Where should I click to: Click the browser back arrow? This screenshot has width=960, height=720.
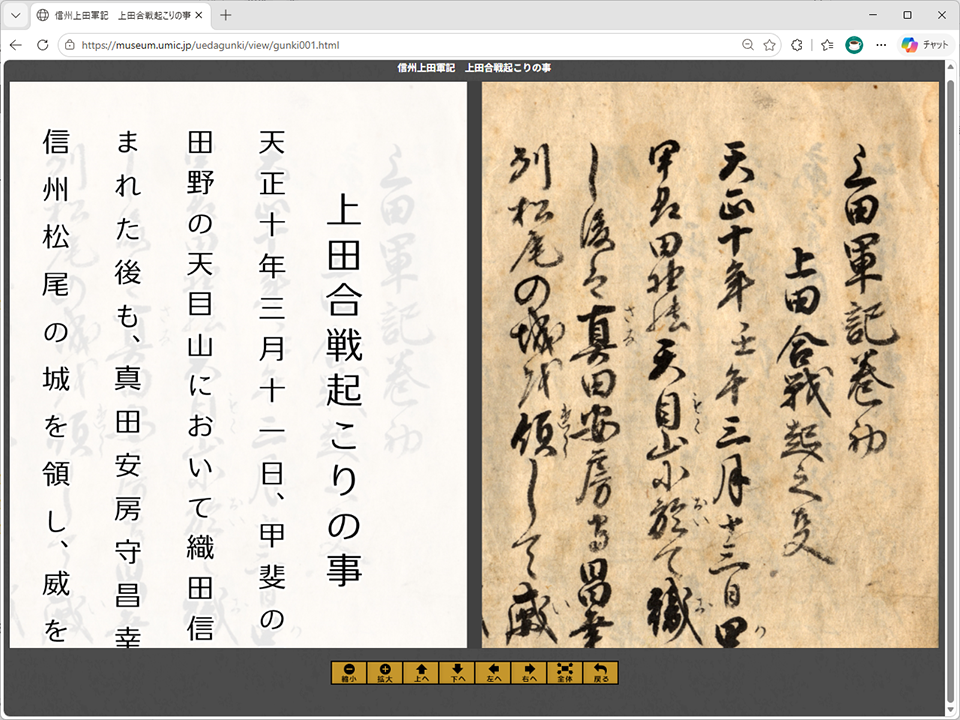(x=16, y=45)
